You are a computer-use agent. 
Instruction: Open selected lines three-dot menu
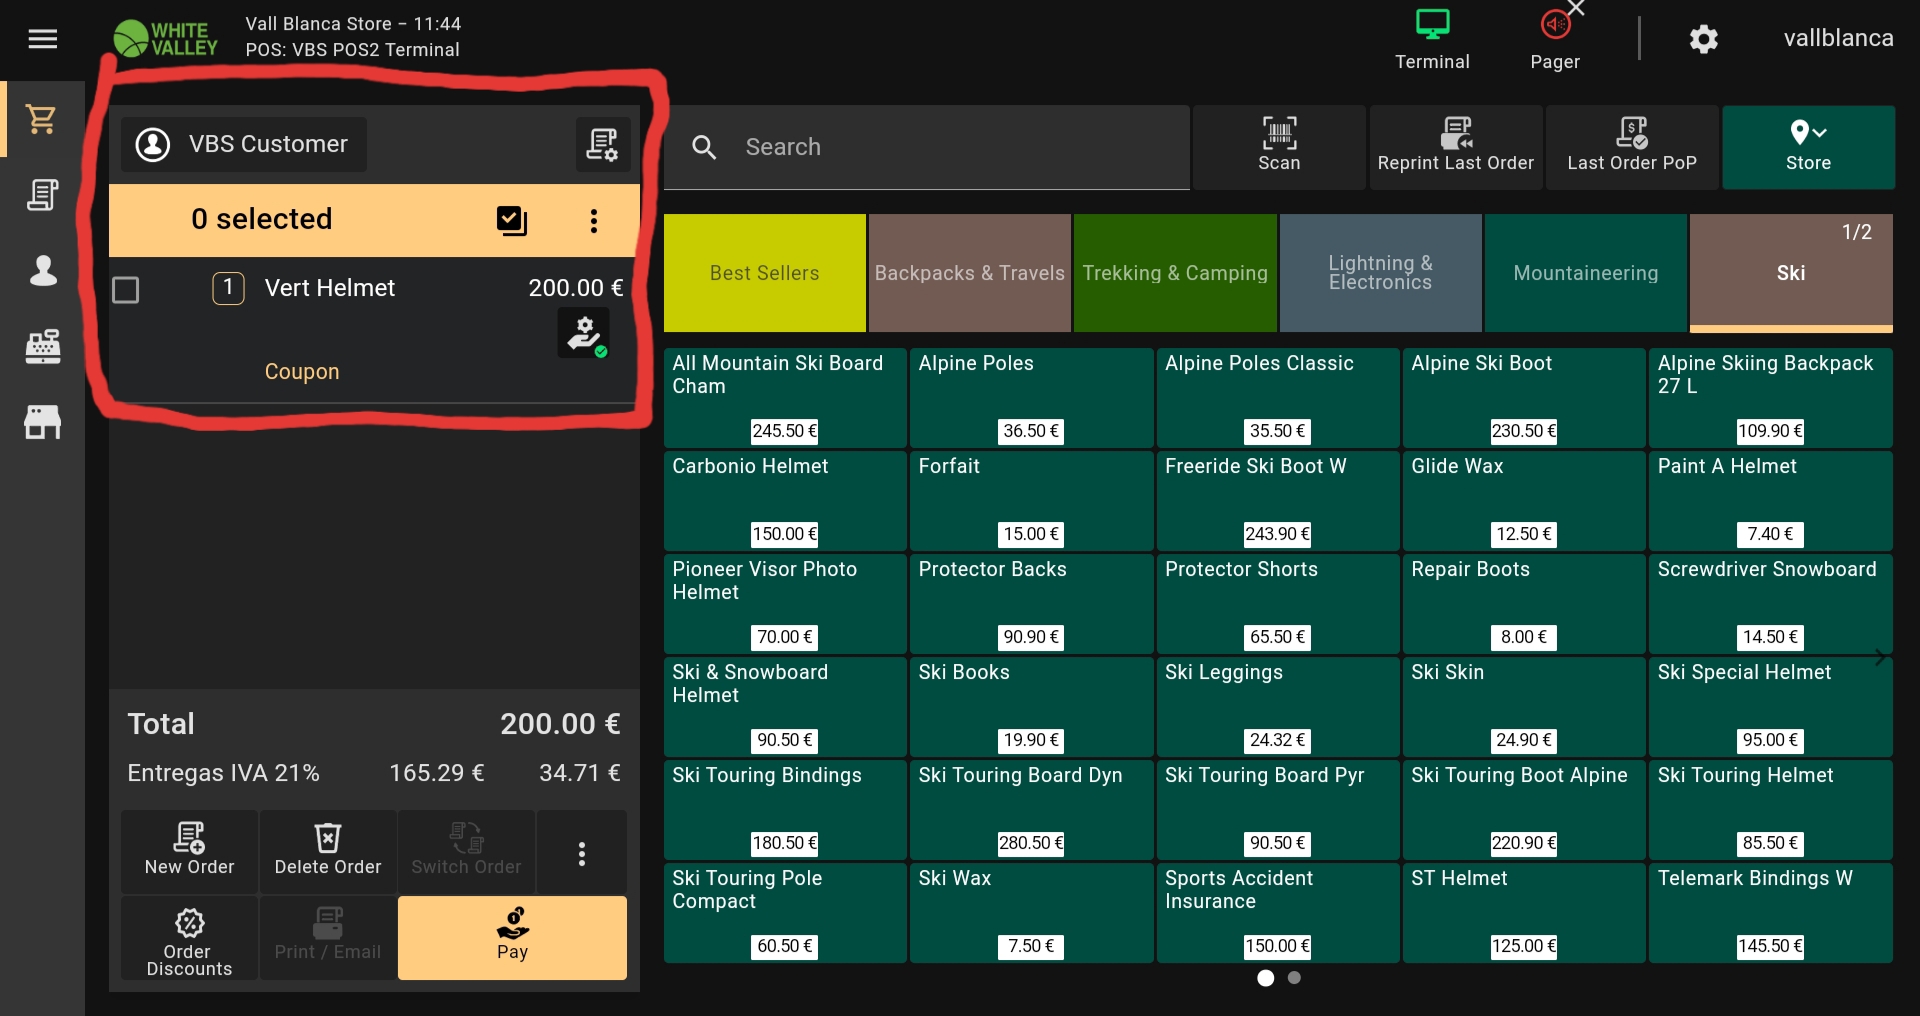[594, 220]
